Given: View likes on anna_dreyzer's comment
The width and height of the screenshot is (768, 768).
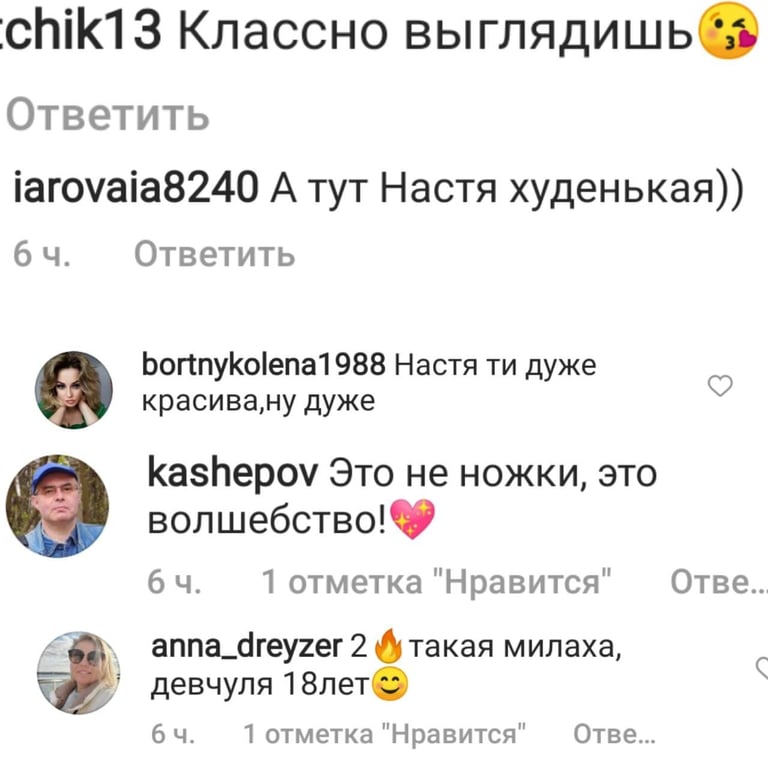Looking at the screenshot, I should click(x=384, y=734).
